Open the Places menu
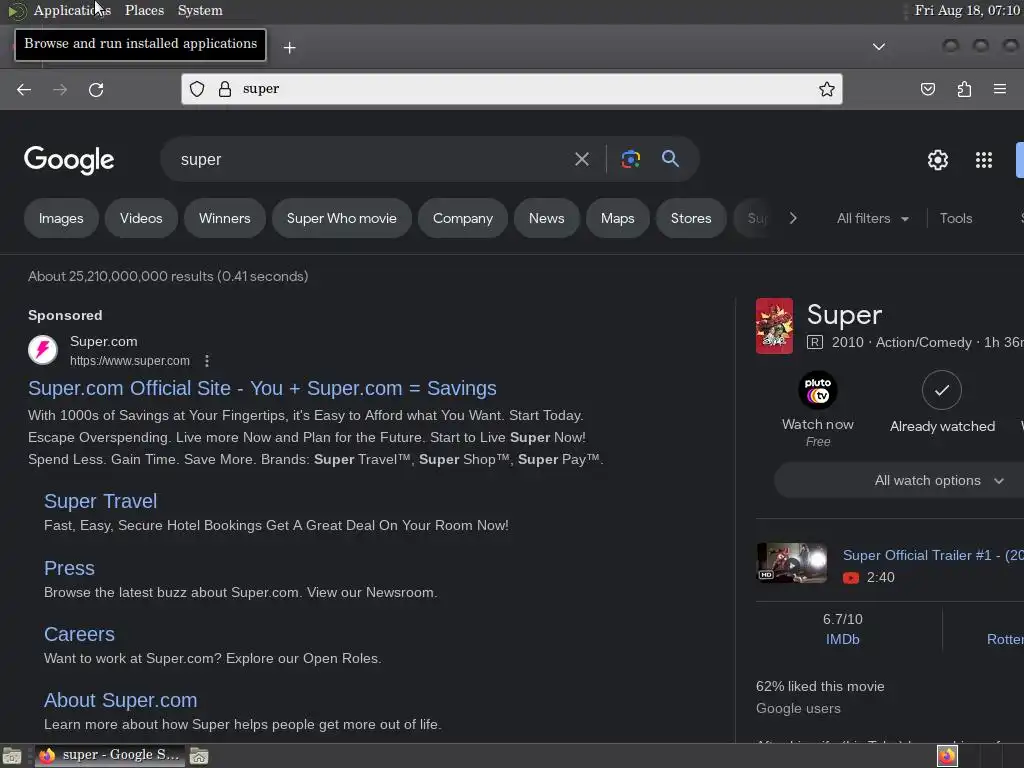Image resolution: width=1024 pixels, height=768 pixels. (x=144, y=10)
